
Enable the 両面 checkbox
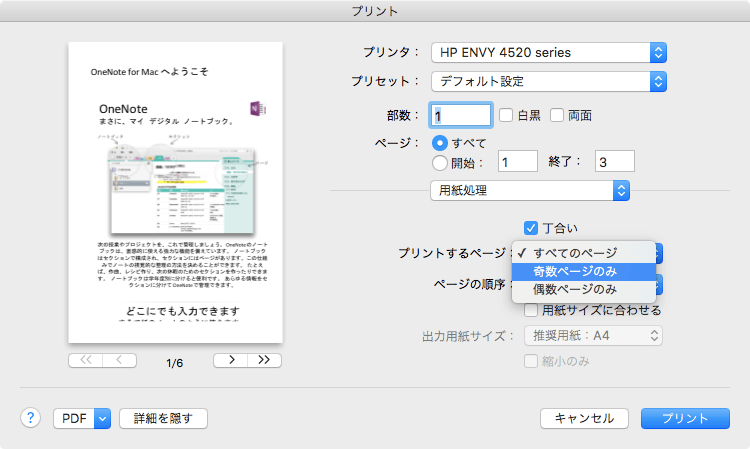[557, 115]
